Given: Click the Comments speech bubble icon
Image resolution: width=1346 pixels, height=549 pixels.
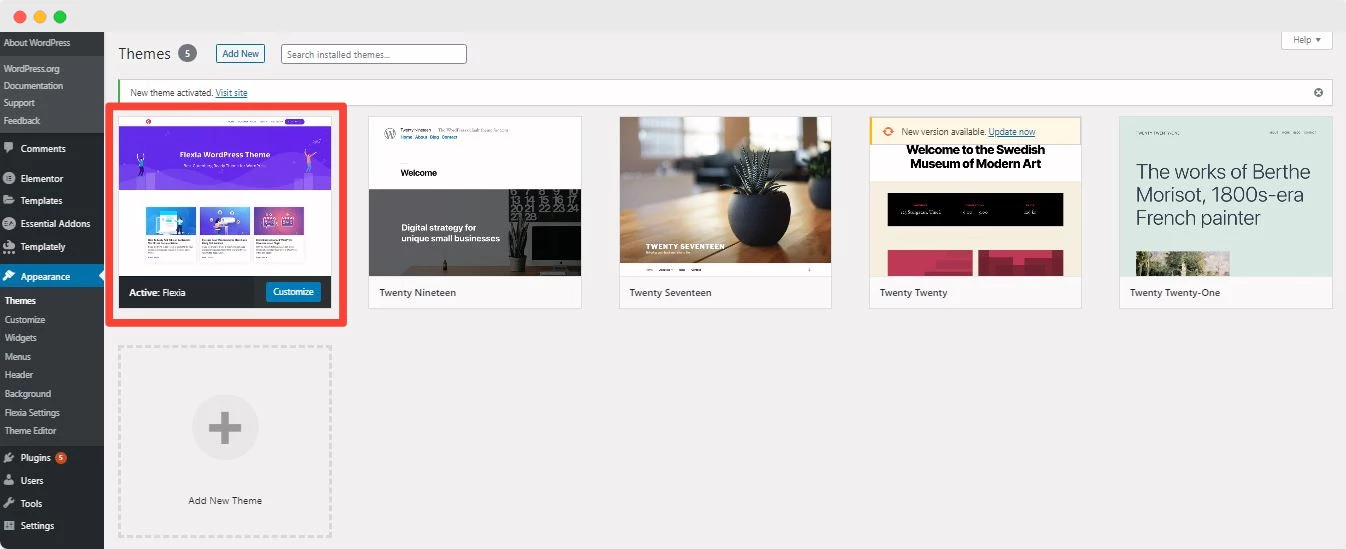Looking at the screenshot, I should tap(9, 148).
